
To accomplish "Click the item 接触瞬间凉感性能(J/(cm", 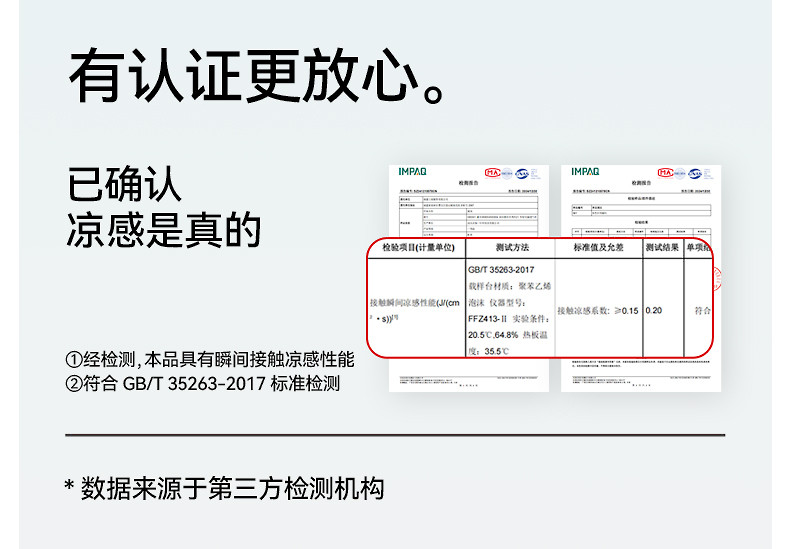I will point(415,303).
